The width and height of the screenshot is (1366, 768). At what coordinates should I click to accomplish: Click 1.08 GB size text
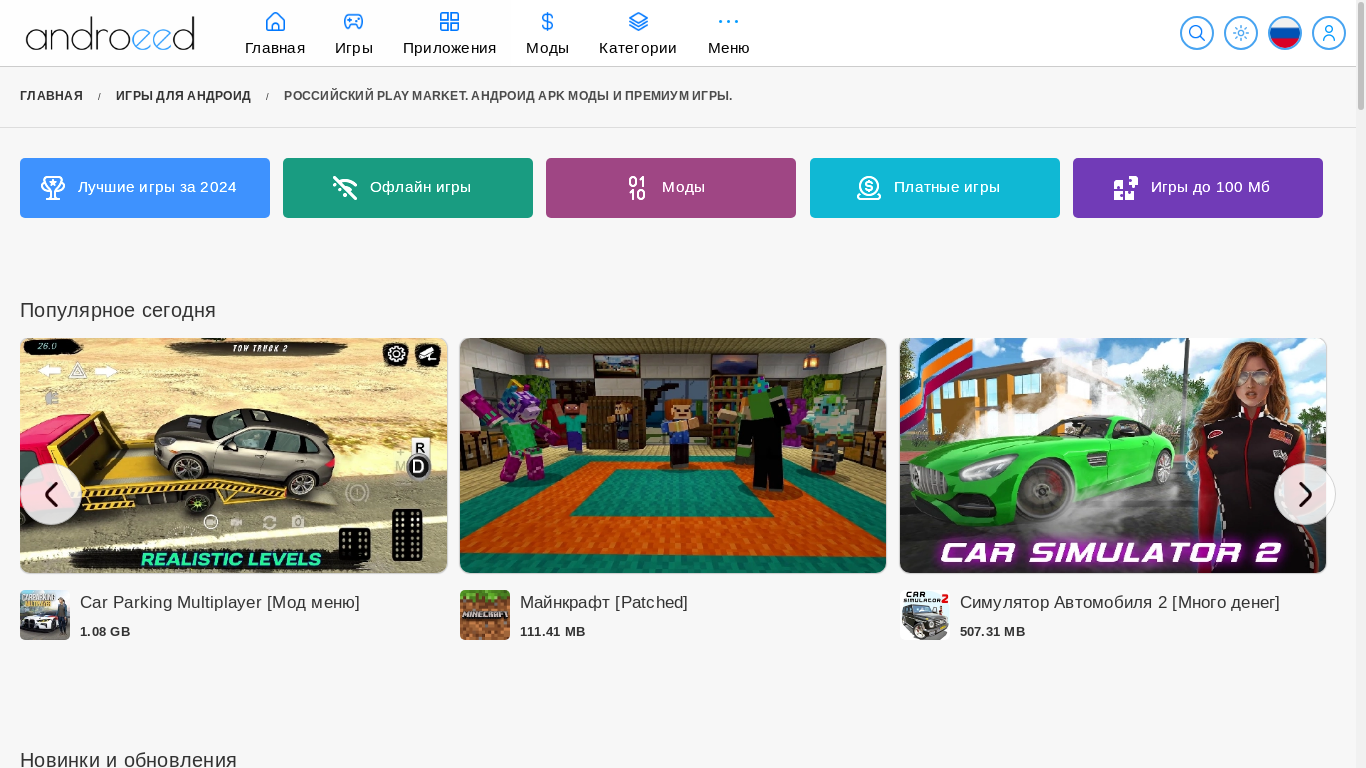(x=105, y=632)
